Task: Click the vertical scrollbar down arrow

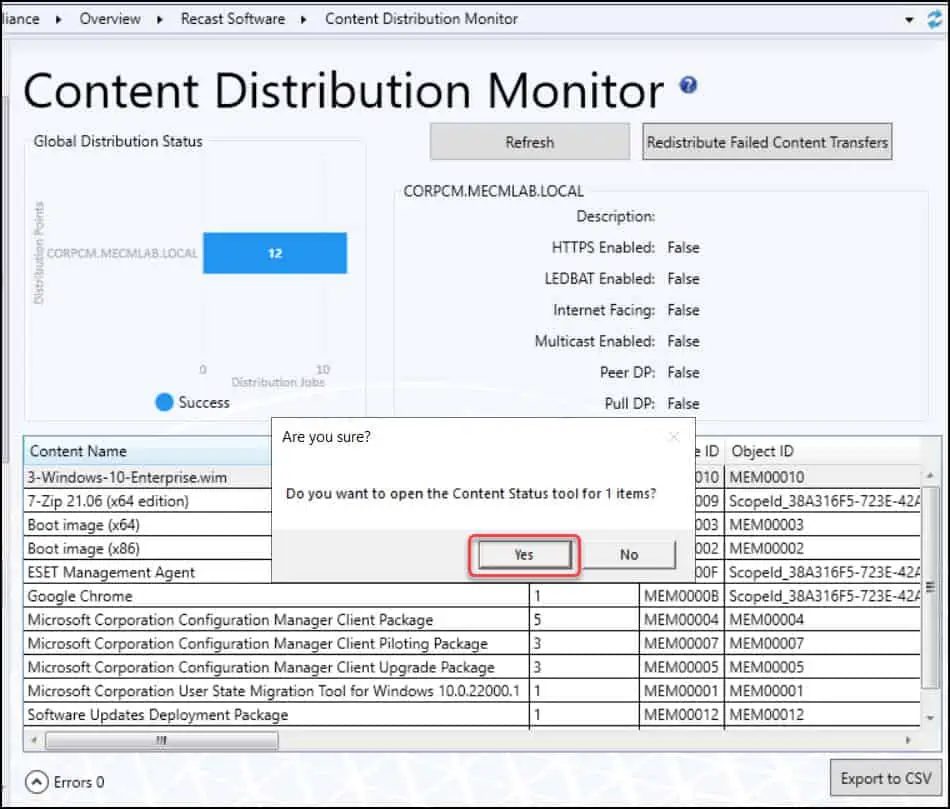Action: pos(931,717)
